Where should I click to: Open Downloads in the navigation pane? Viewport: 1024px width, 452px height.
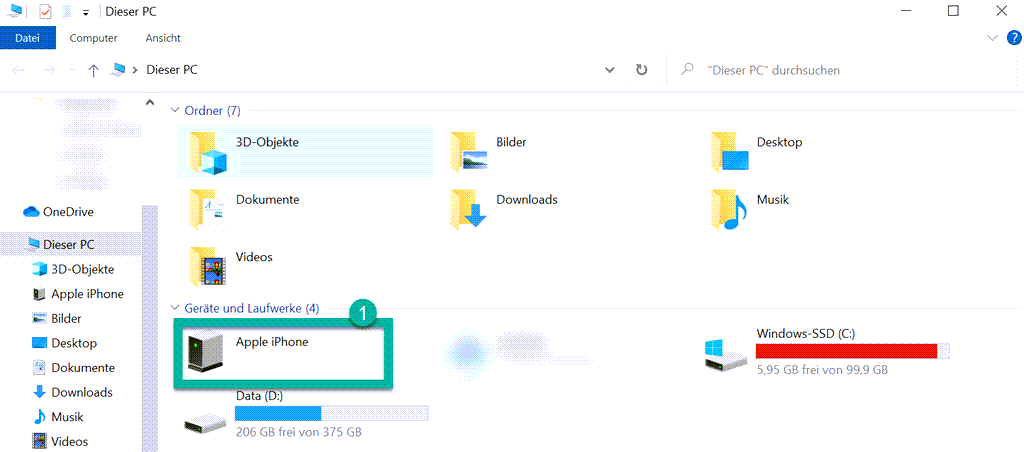pos(70,393)
